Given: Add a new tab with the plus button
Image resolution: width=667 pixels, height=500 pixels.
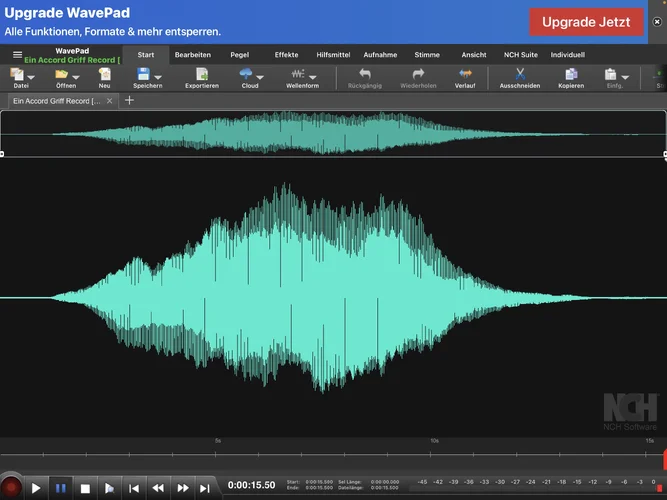Looking at the screenshot, I should 129,101.
